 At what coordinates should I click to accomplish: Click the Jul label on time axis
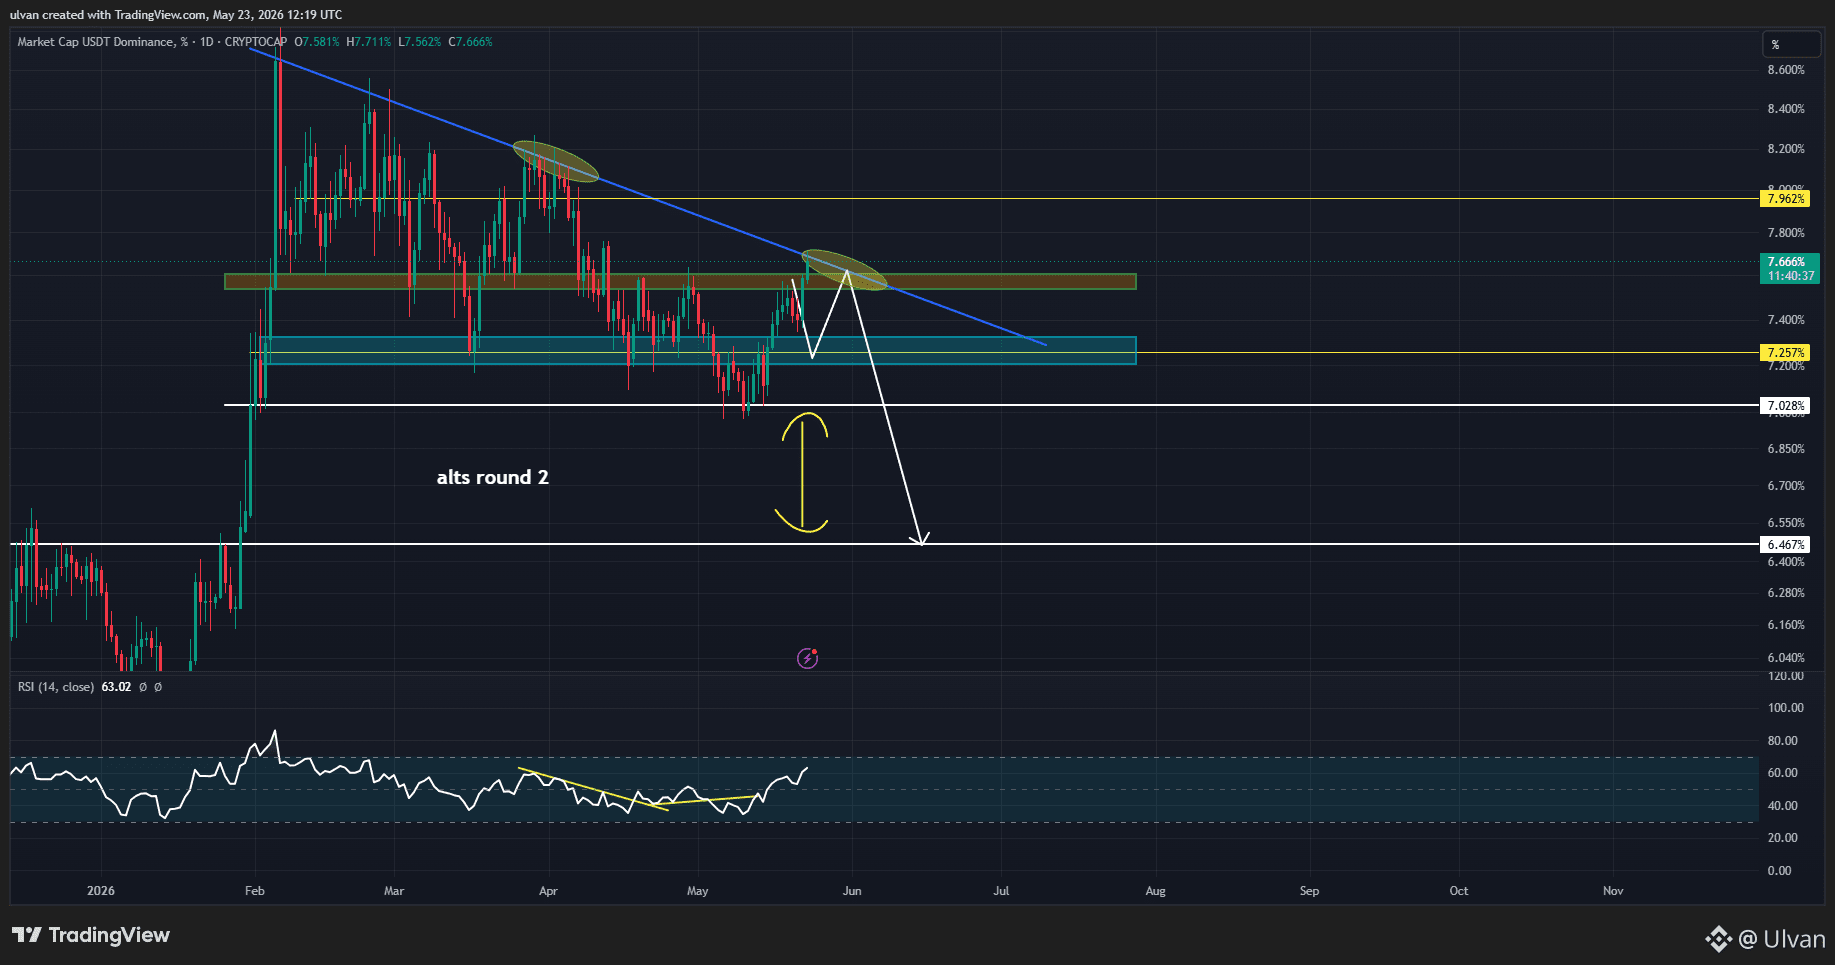[1001, 891]
